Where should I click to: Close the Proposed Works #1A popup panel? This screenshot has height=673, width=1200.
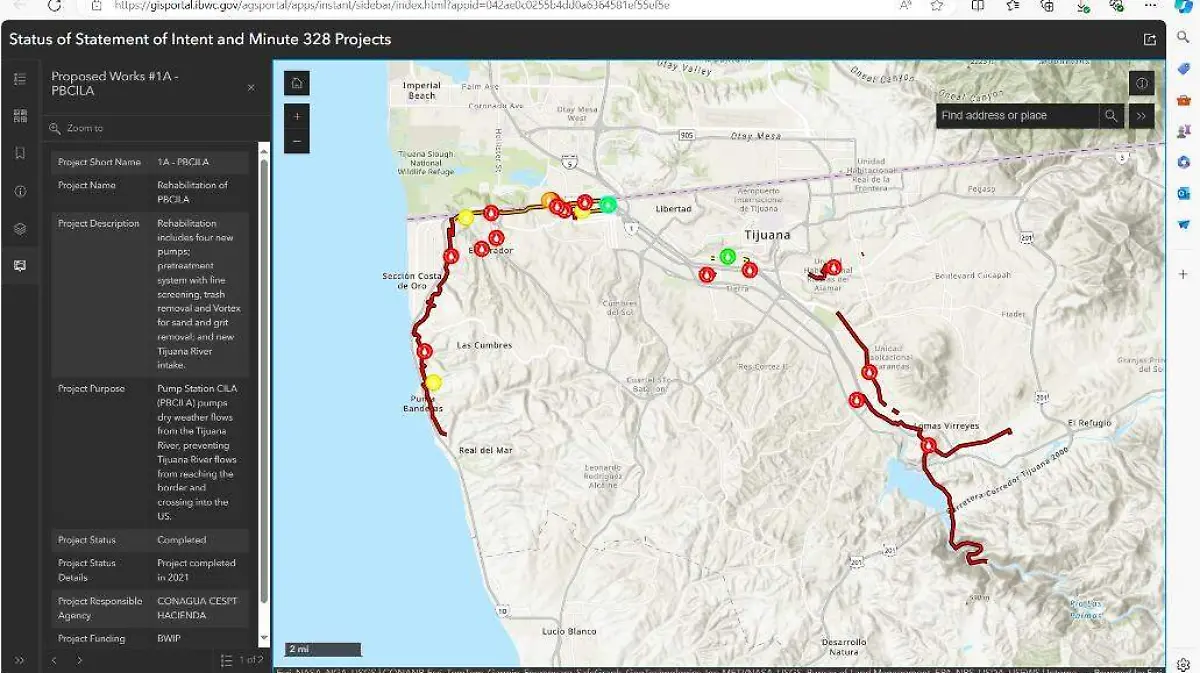coord(251,88)
